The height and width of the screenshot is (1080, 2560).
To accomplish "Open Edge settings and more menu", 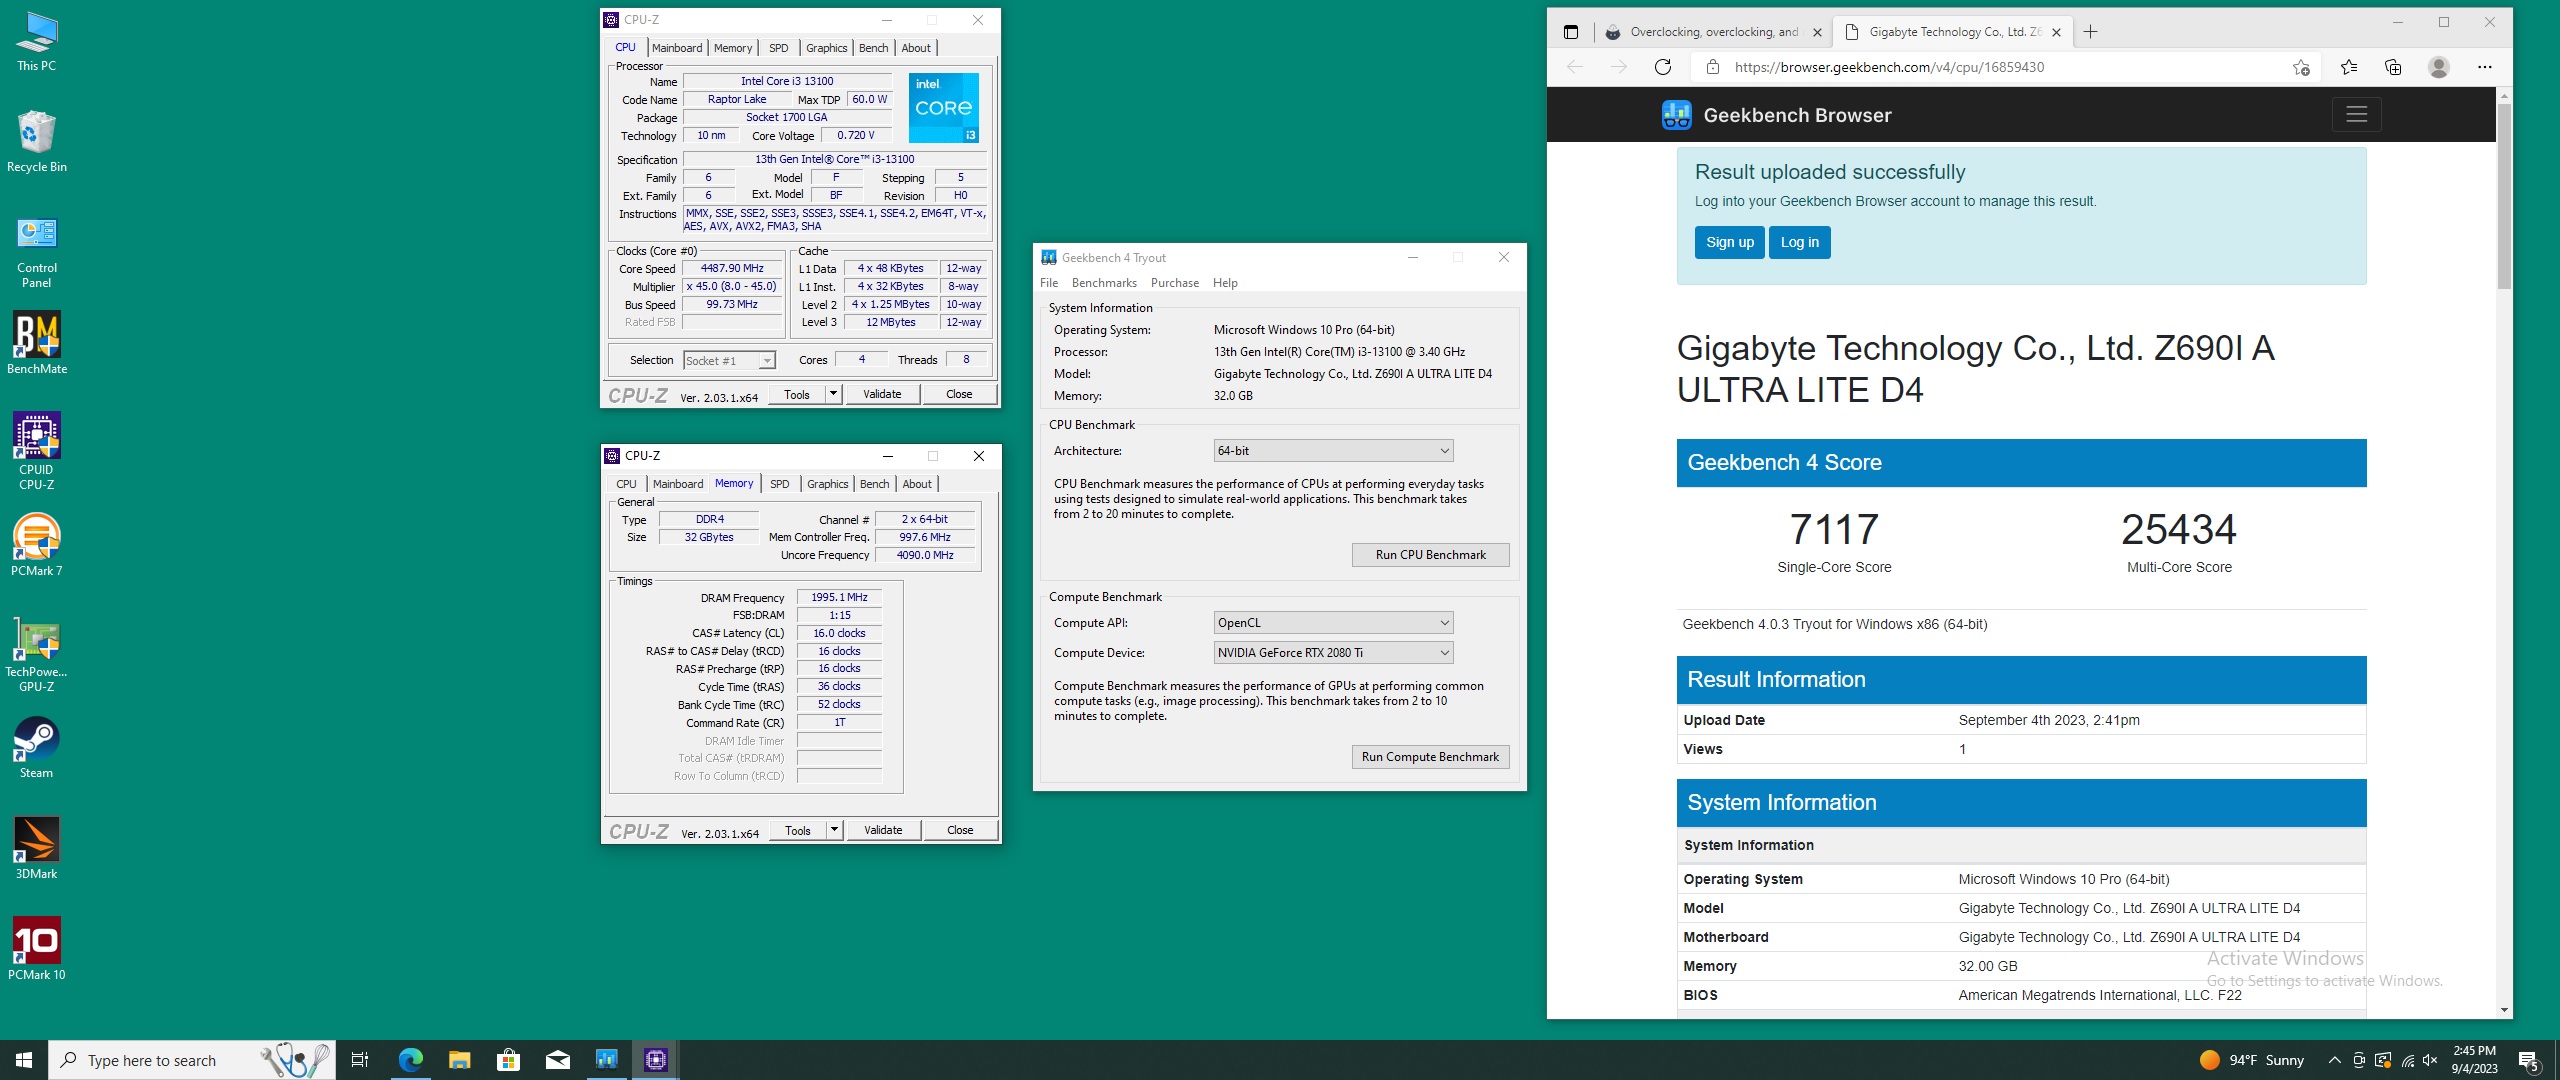I will coord(2485,67).
